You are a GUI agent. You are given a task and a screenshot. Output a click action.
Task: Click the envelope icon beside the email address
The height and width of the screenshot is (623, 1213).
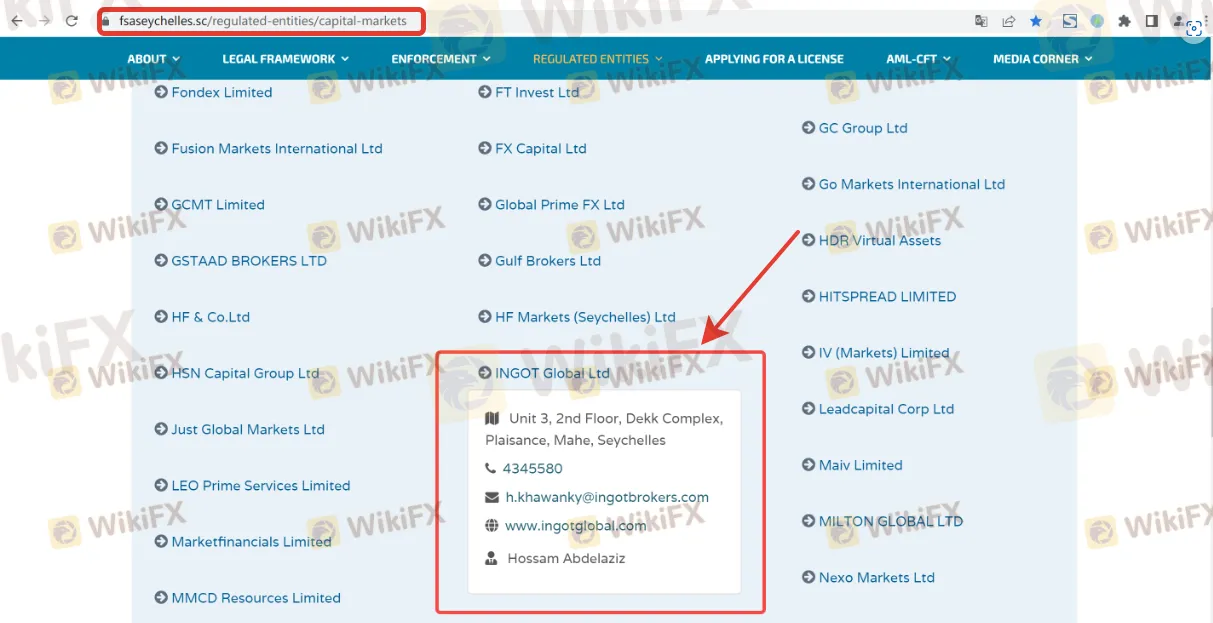tap(491, 497)
